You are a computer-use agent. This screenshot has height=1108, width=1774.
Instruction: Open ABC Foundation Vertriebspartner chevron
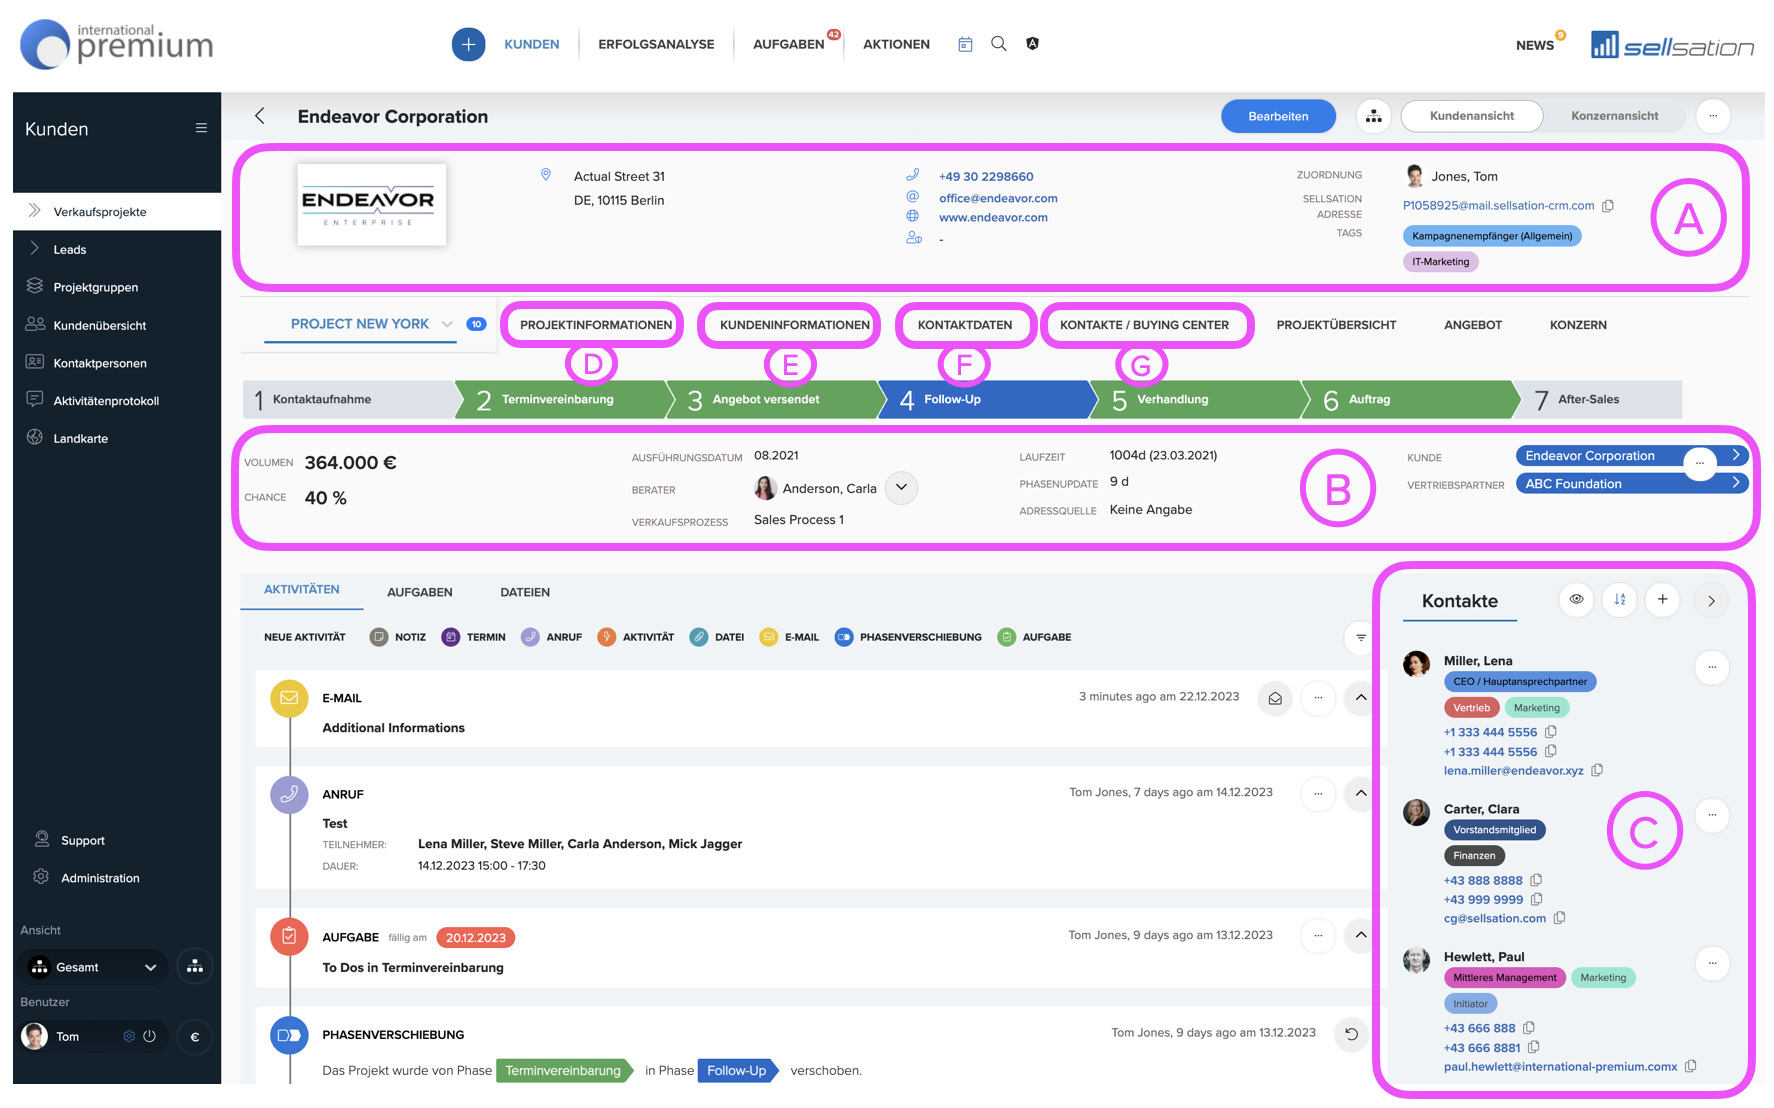(1737, 483)
